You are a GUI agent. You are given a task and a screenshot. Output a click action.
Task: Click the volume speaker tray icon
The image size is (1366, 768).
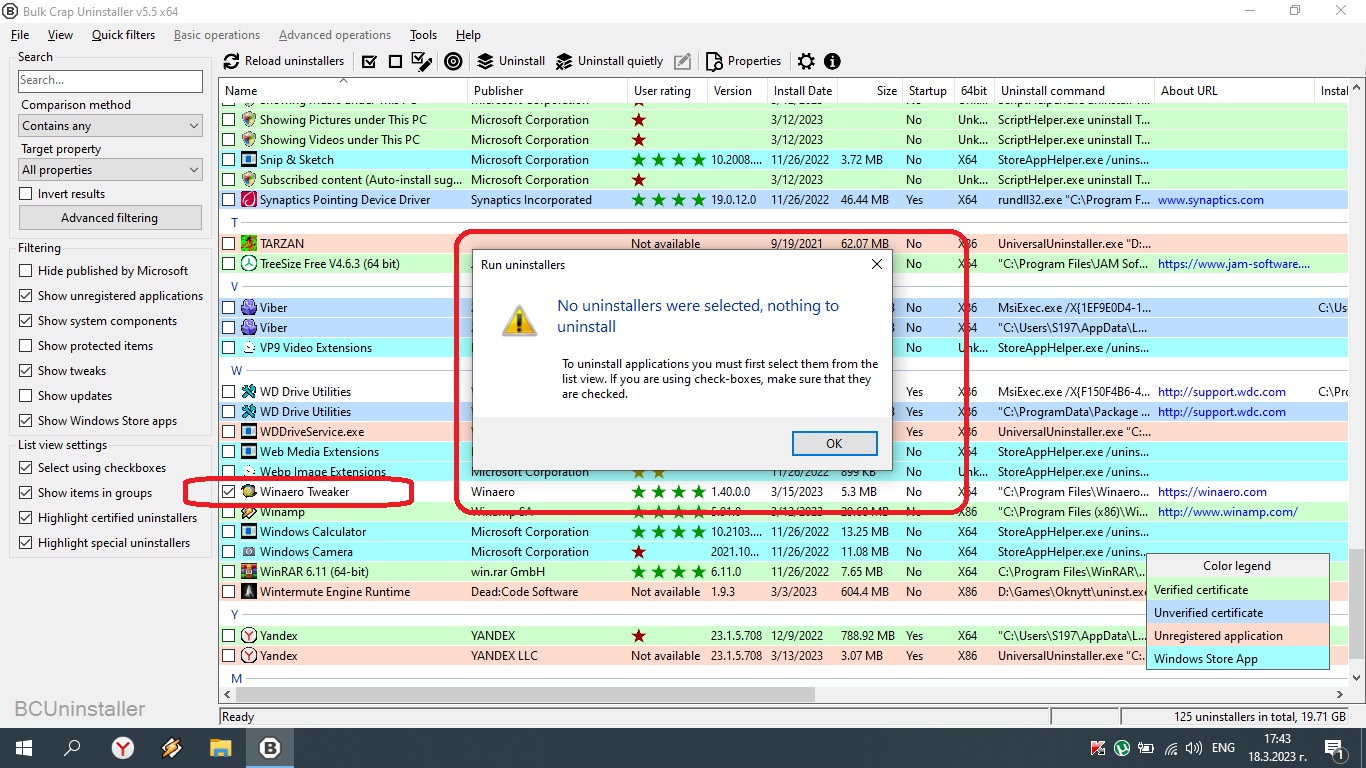click(x=1194, y=748)
